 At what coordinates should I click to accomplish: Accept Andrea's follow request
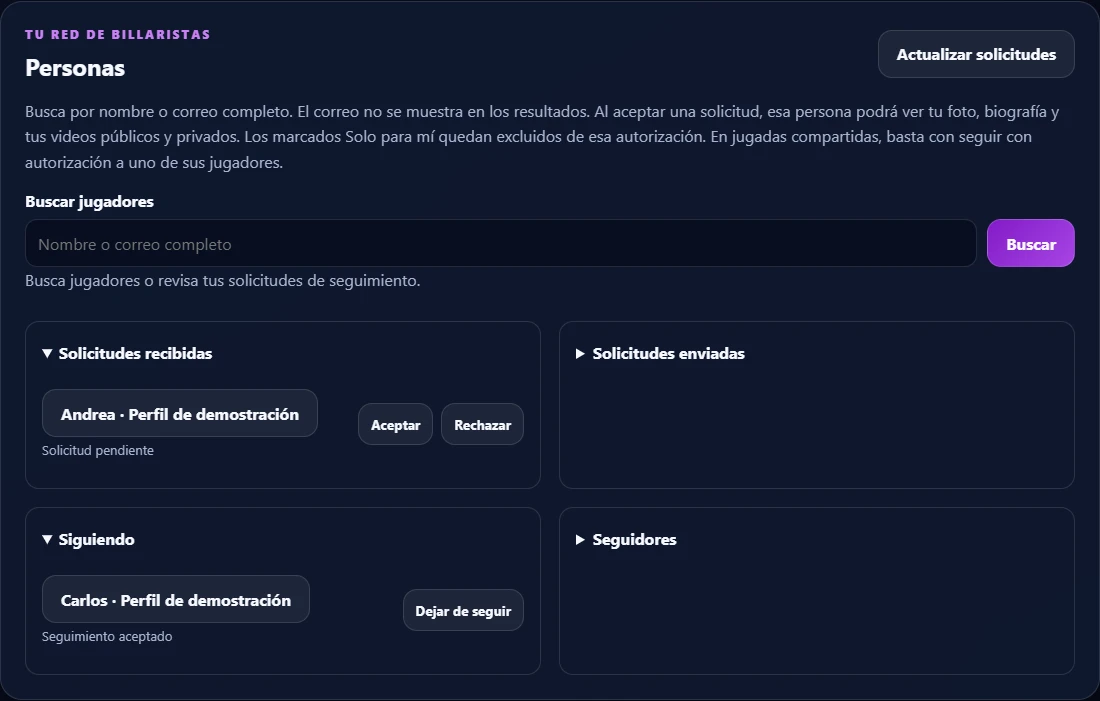pos(395,425)
